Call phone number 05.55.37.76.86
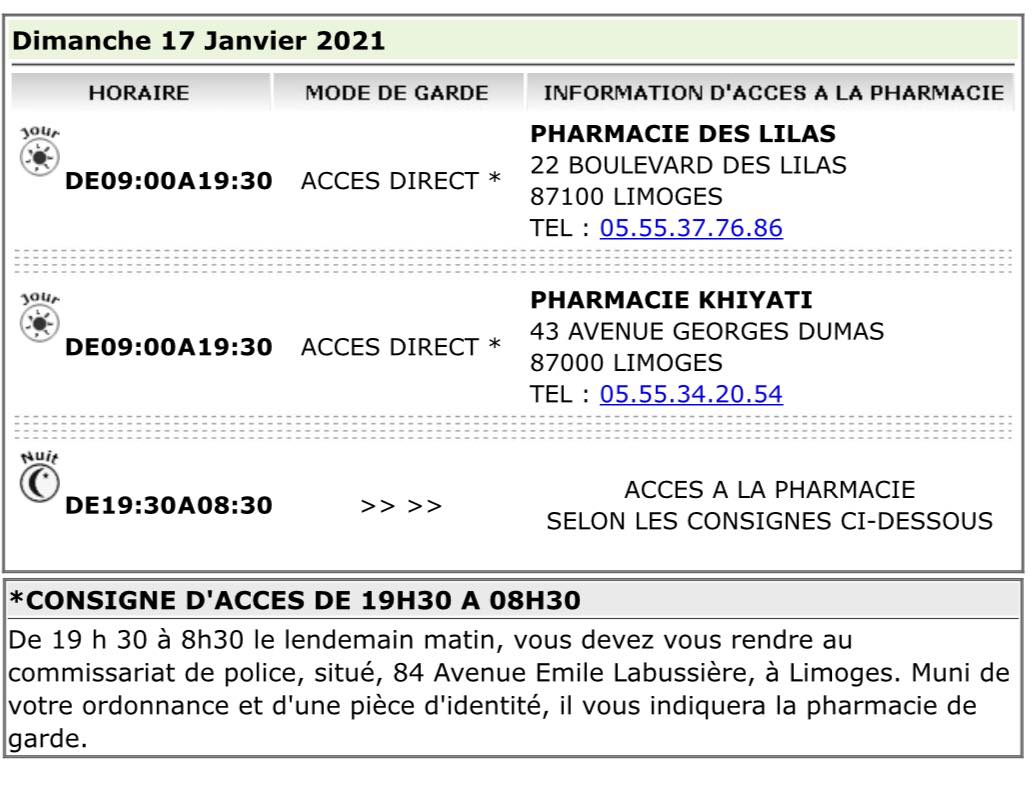 coord(690,228)
